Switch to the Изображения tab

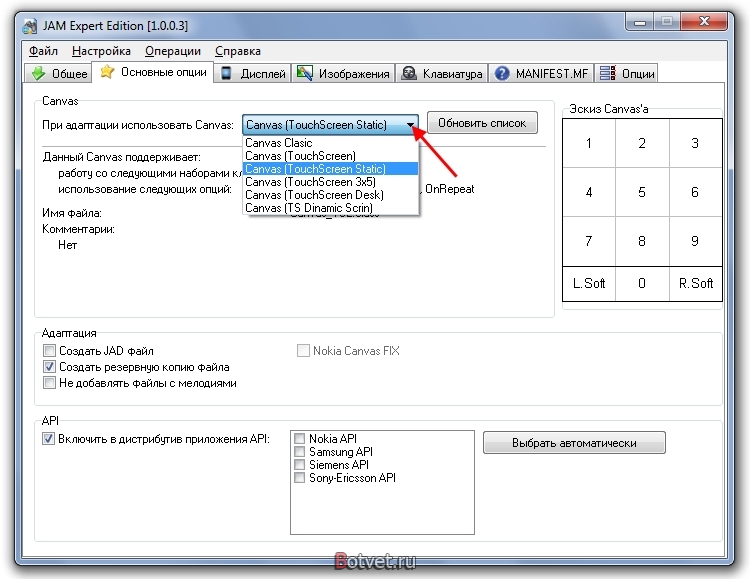tap(343, 73)
